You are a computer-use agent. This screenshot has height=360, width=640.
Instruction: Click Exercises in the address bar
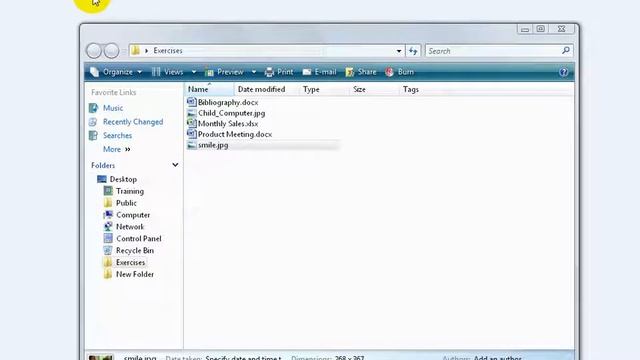(x=168, y=51)
